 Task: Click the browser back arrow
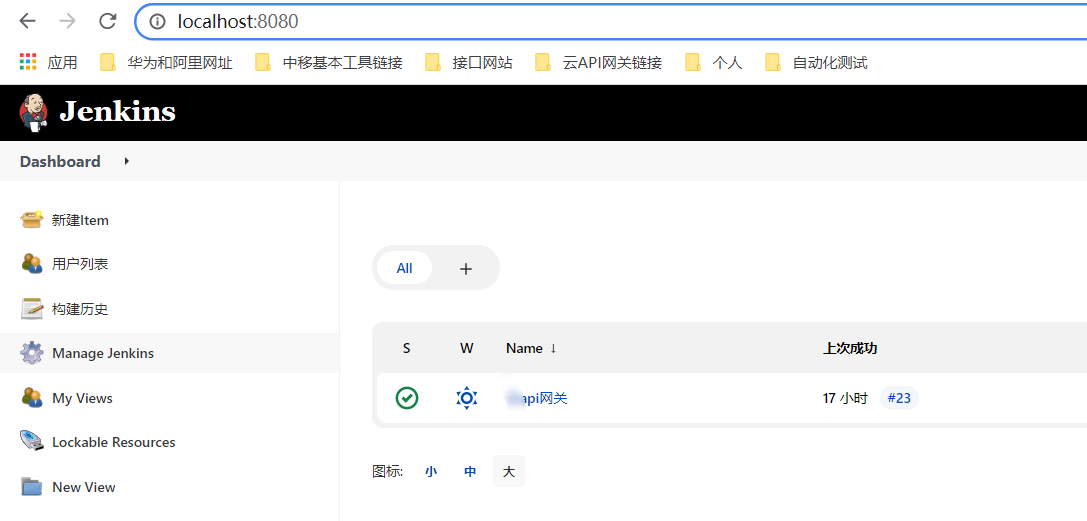tap(27, 21)
